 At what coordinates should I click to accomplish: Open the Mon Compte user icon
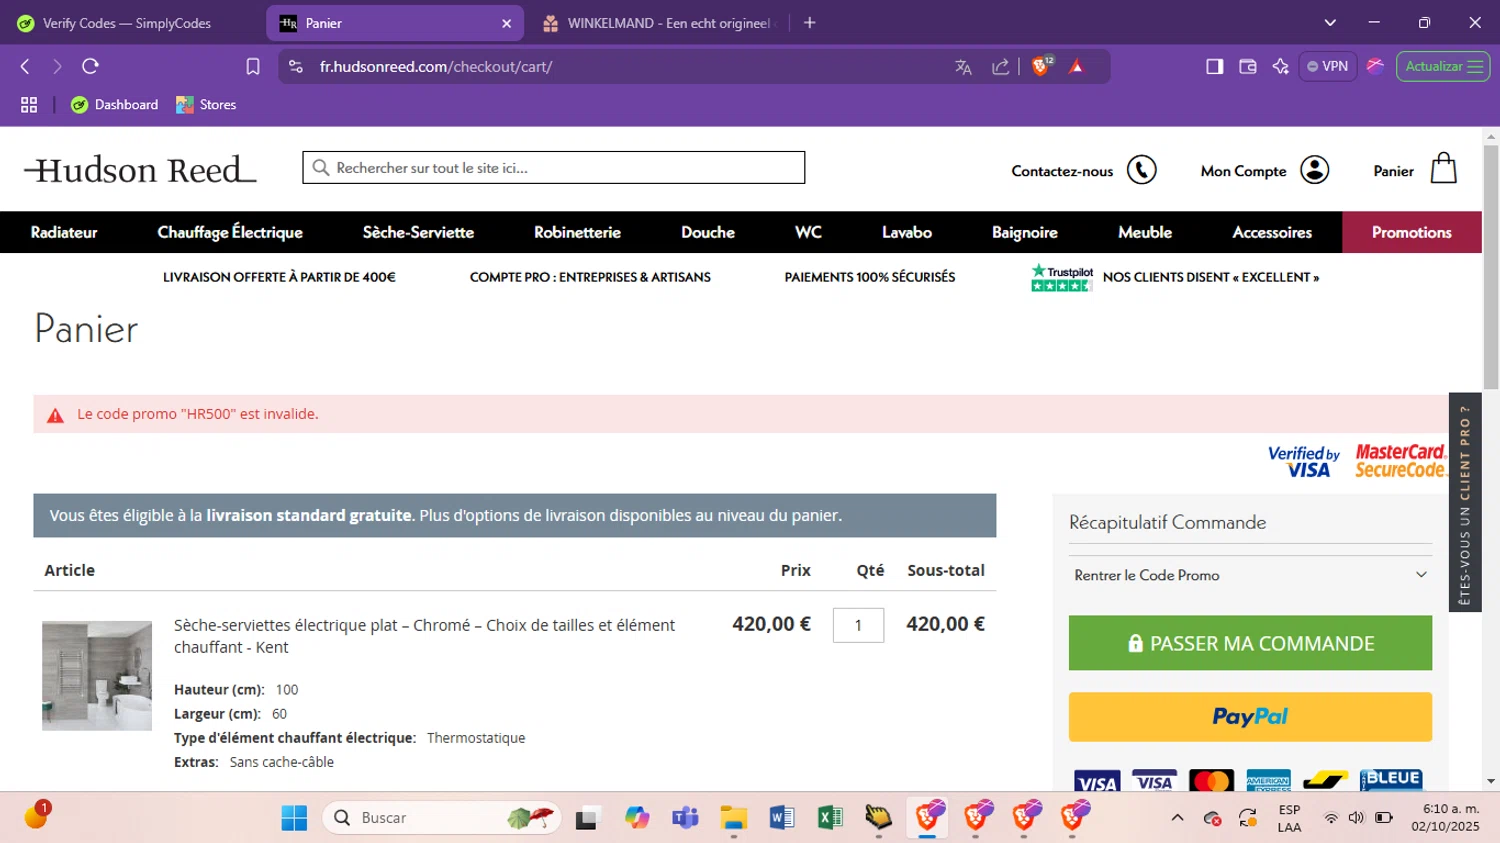pos(1314,170)
